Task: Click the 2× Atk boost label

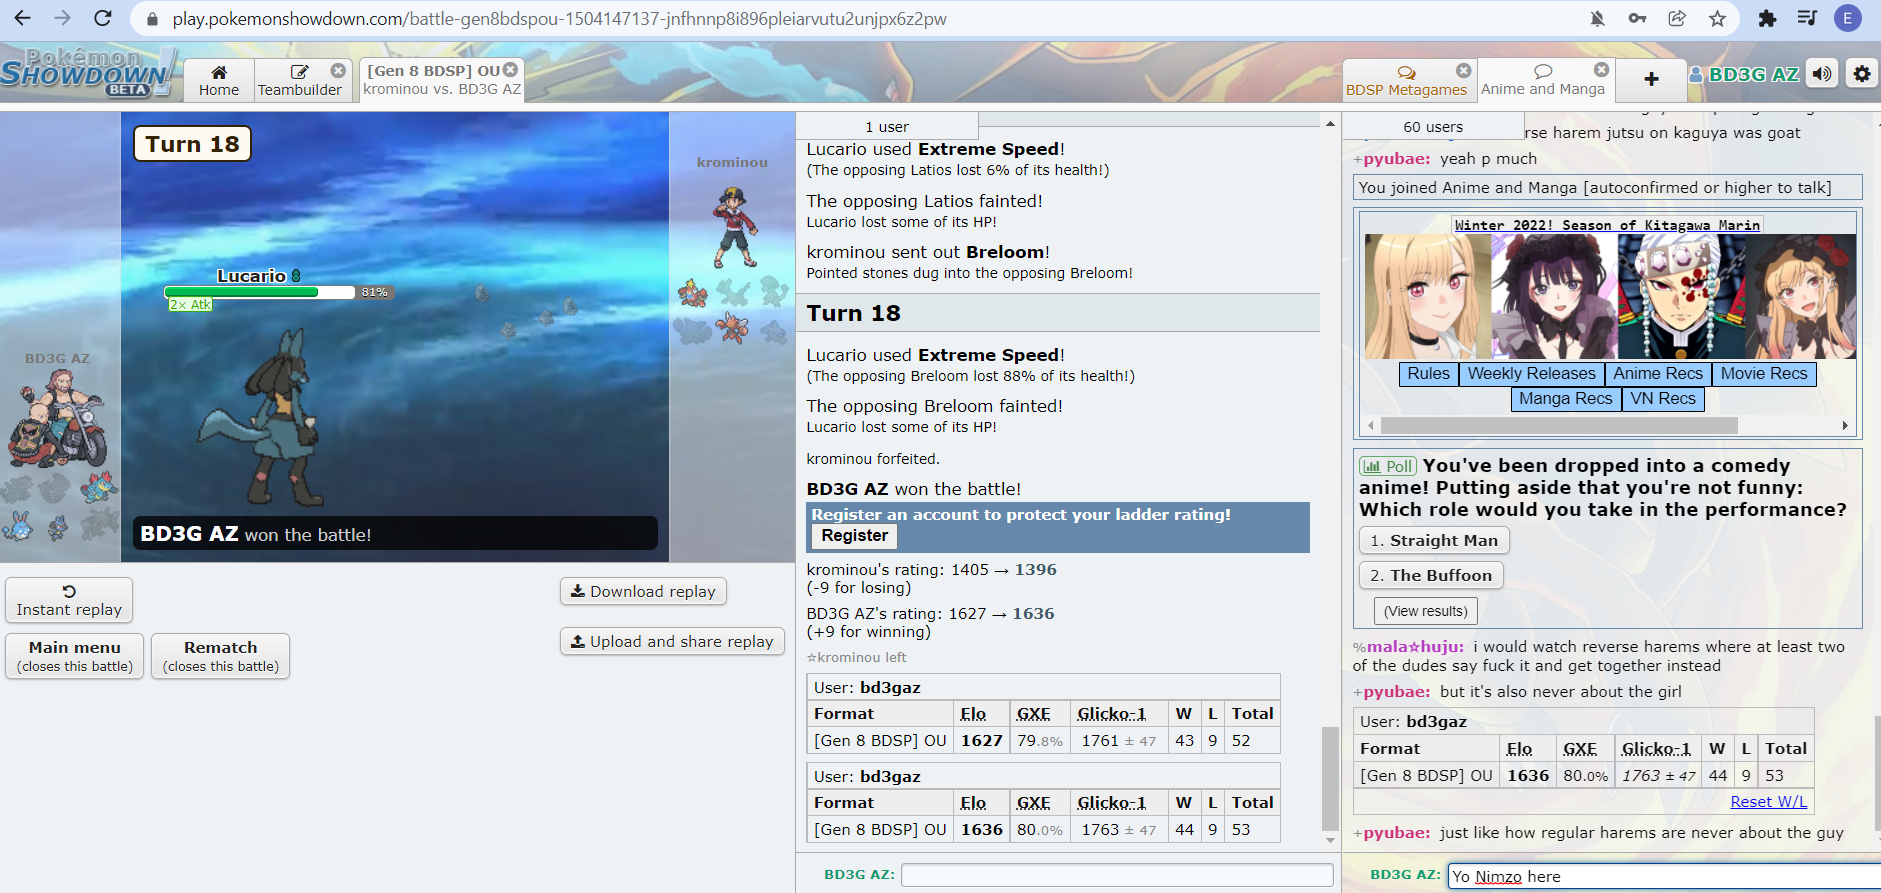Action: point(190,304)
